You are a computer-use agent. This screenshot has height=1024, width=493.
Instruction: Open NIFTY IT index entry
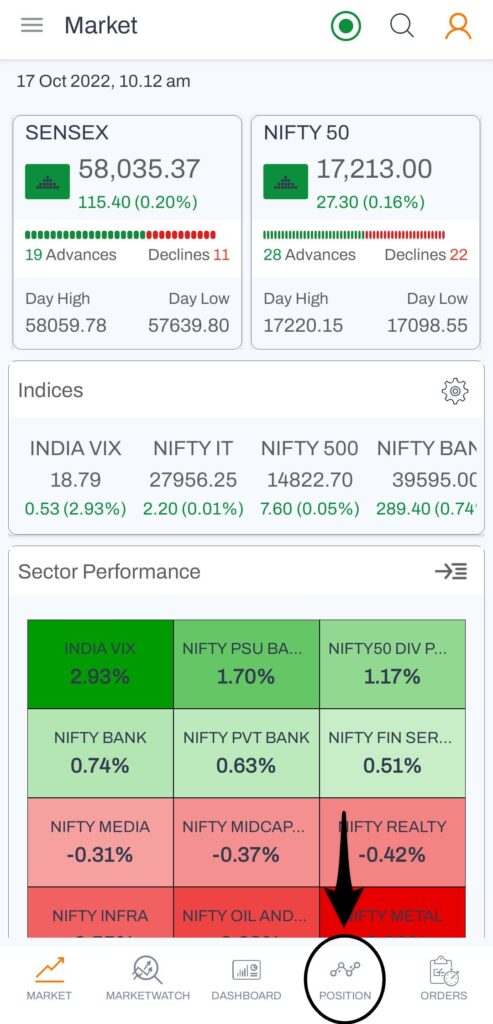[x=193, y=479]
